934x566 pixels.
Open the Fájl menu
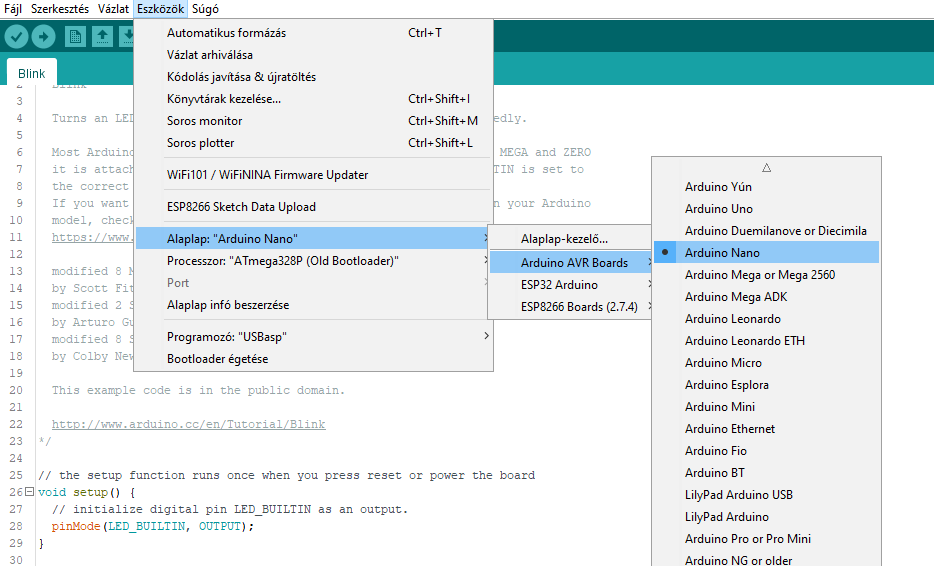point(13,9)
